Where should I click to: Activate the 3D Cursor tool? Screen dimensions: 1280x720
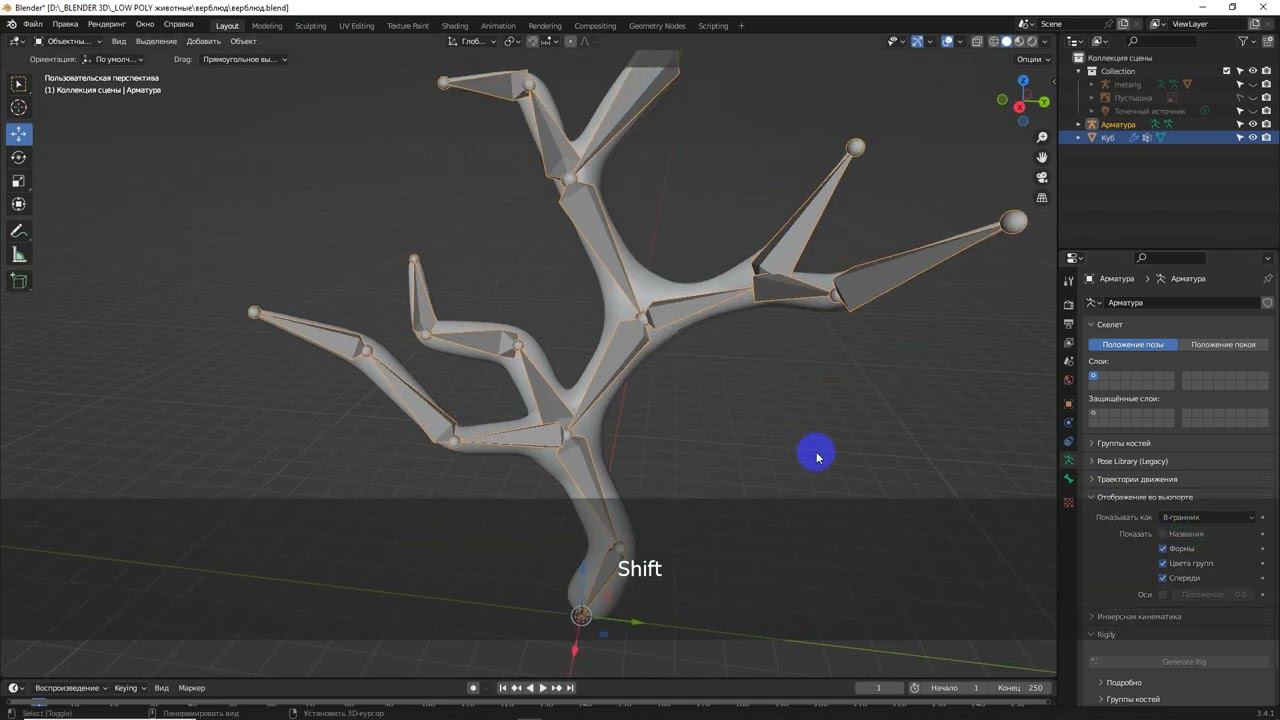(19, 108)
